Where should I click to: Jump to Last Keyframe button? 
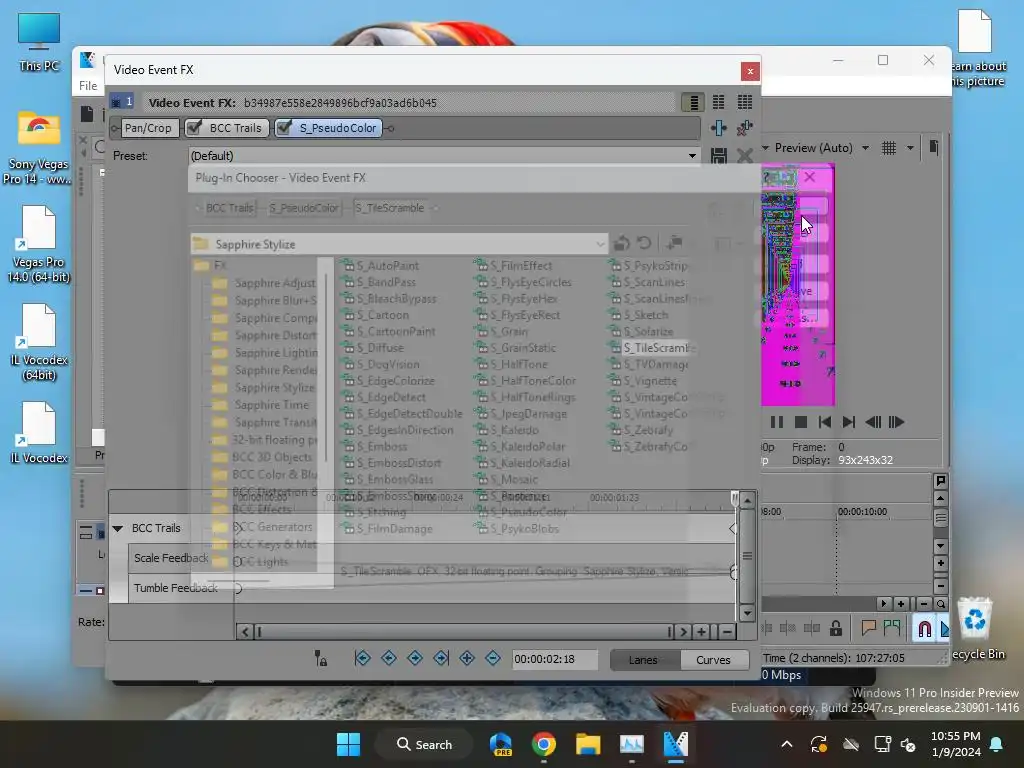[441, 658]
